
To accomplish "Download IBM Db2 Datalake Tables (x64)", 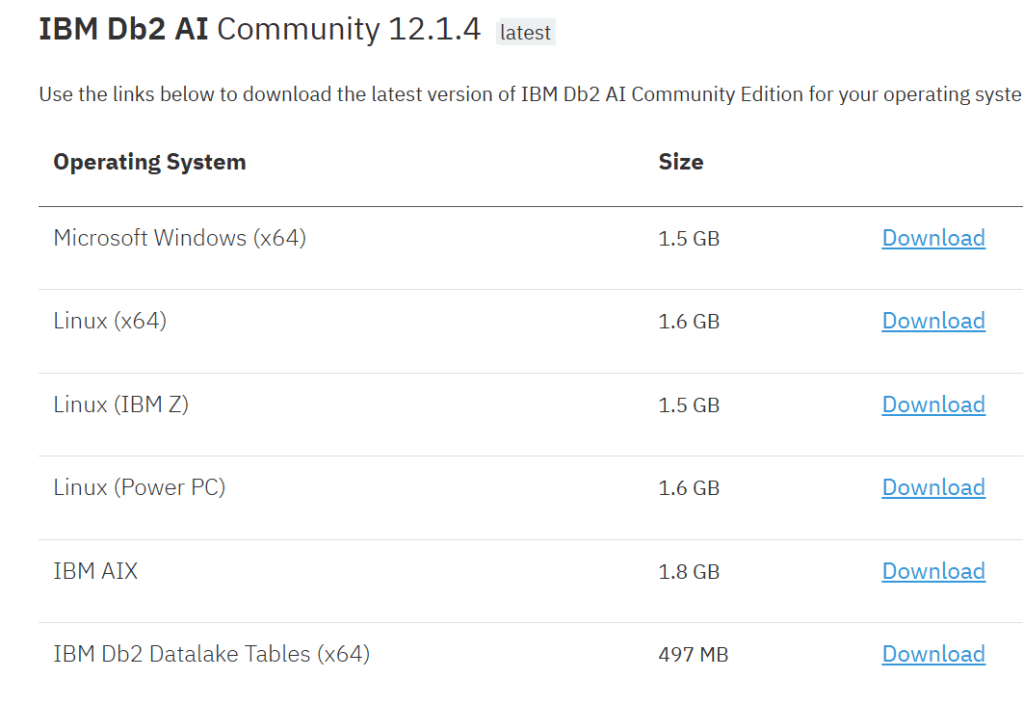I will point(933,654).
